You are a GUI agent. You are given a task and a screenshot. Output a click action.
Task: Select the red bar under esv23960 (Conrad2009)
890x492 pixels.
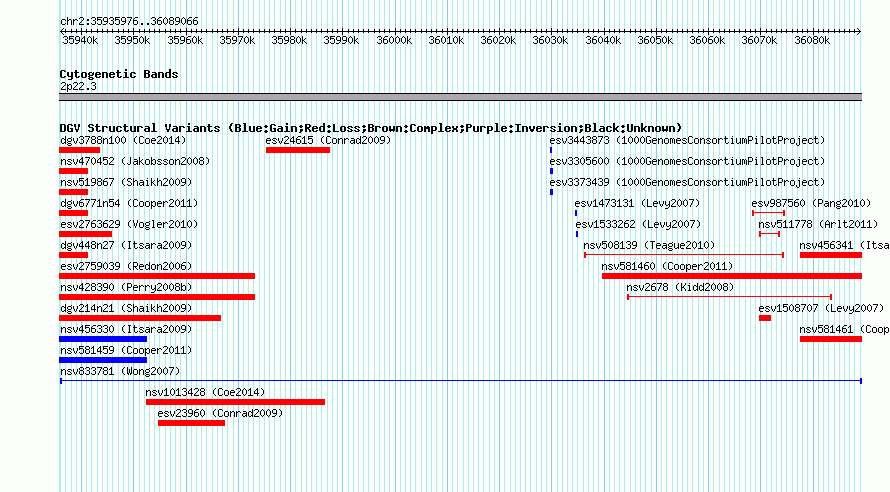coord(191,423)
